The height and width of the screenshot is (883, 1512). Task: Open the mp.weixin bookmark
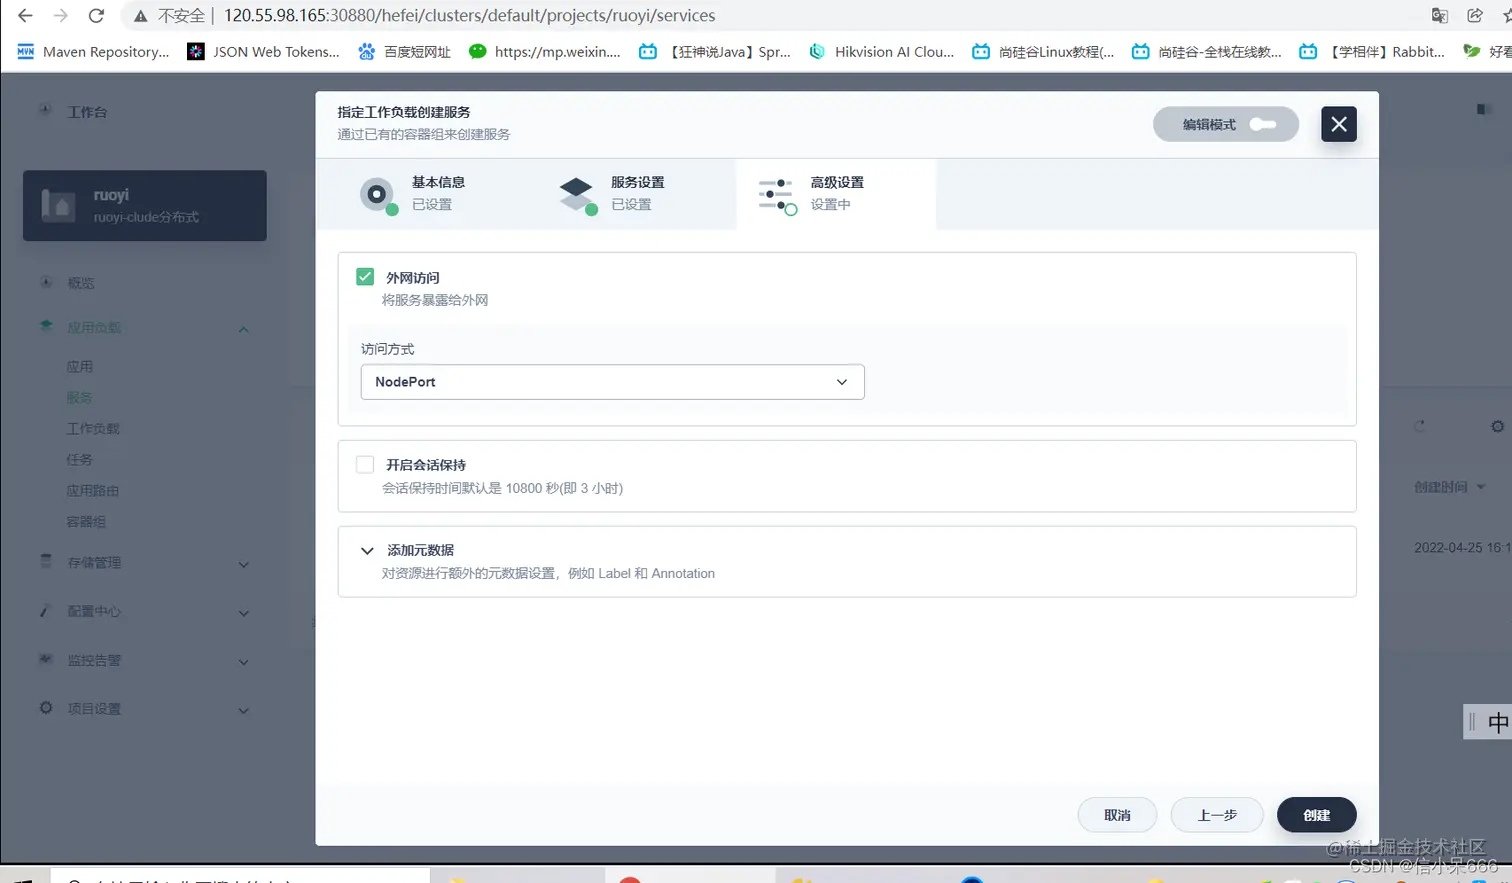tap(545, 52)
